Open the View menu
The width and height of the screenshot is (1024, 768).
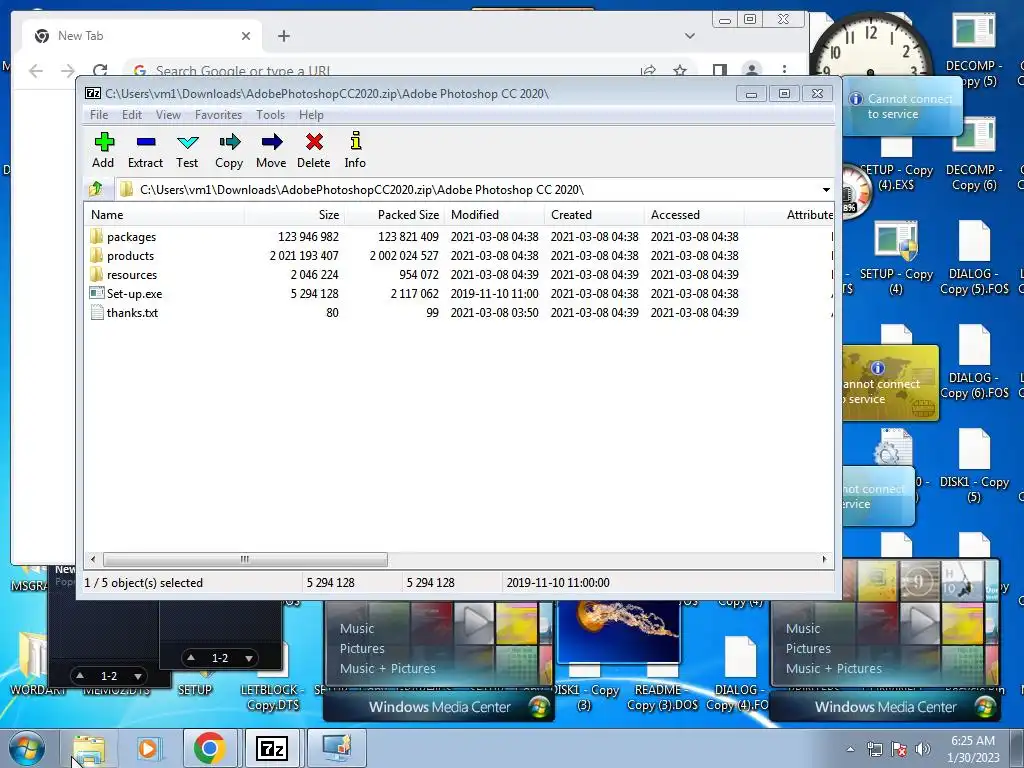pos(168,115)
